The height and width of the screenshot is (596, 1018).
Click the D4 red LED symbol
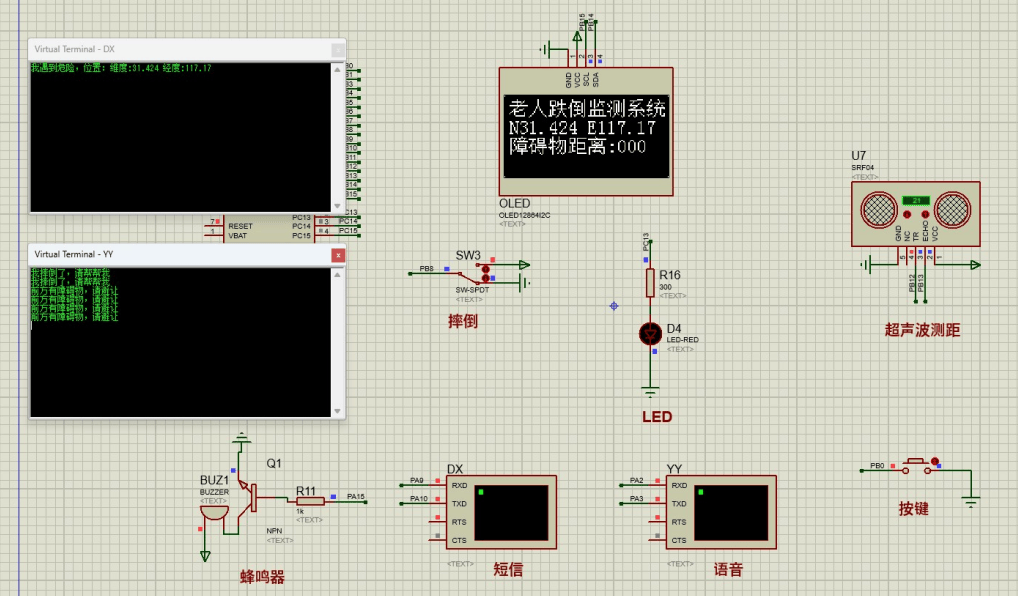tap(650, 334)
